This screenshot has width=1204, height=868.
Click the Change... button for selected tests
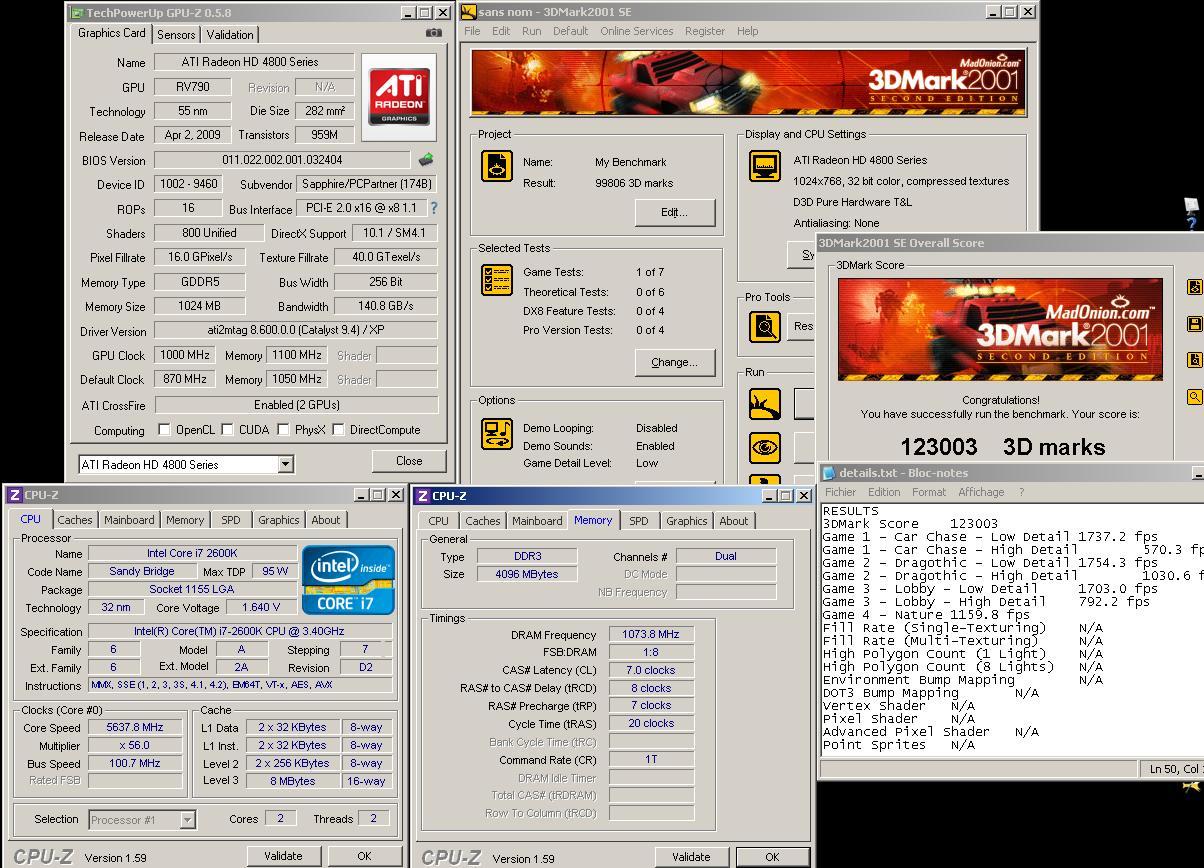(675, 362)
